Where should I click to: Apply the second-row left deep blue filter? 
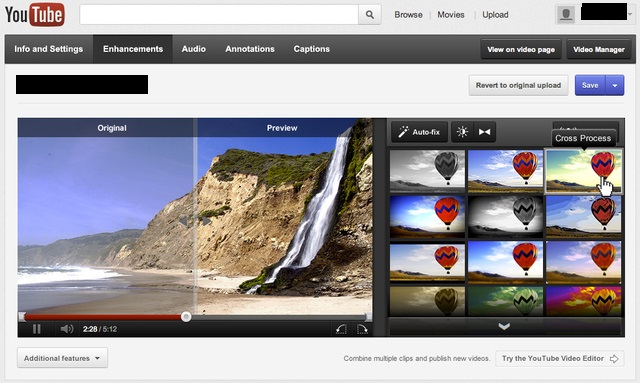pos(427,216)
